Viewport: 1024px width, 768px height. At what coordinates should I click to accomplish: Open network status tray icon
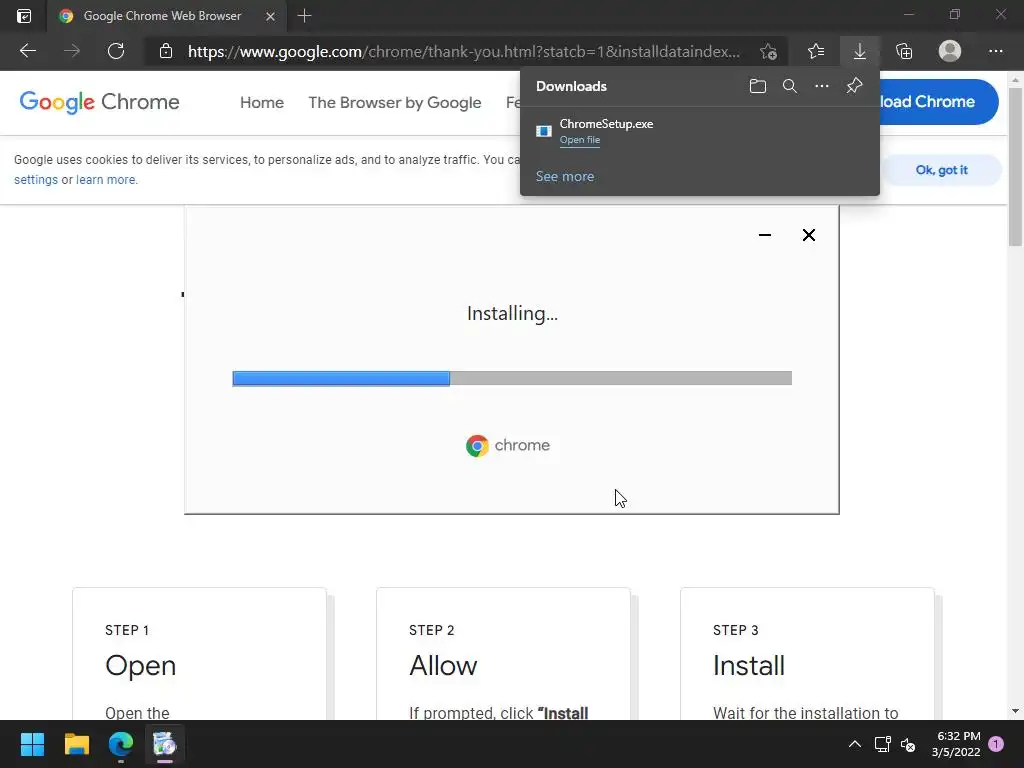882,744
